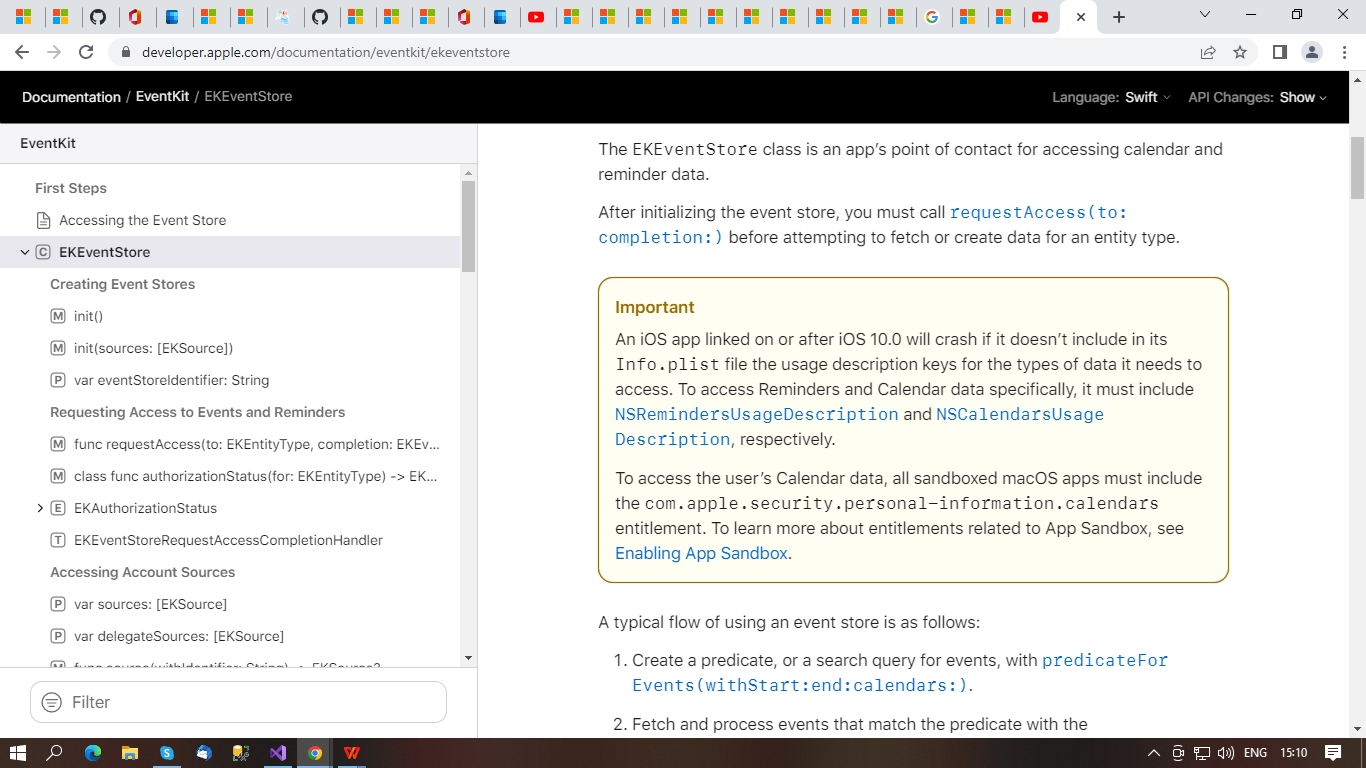The height and width of the screenshot is (768, 1366).
Task: Open the browser side panel
Action: pyautogui.click(x=1279, y=52)
